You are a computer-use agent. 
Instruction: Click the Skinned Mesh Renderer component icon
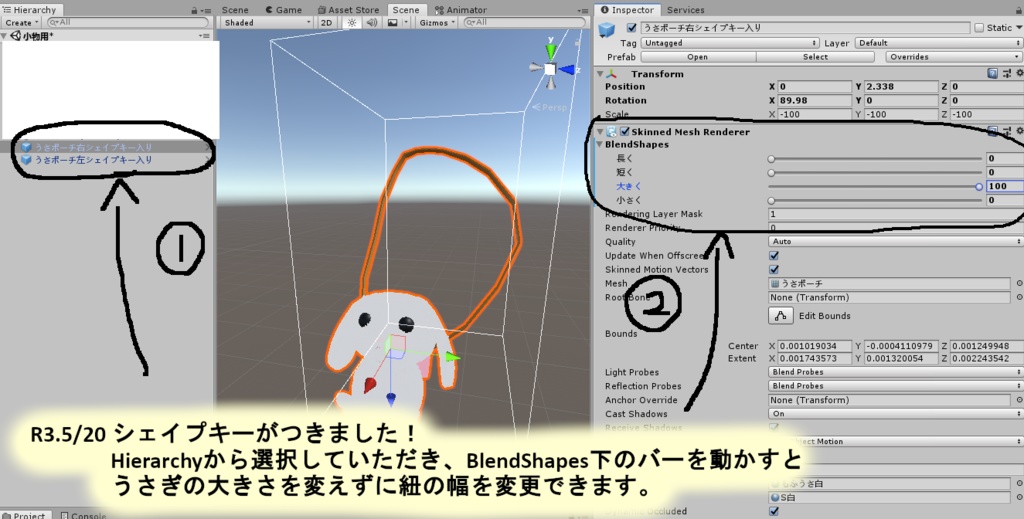(612, 131)
